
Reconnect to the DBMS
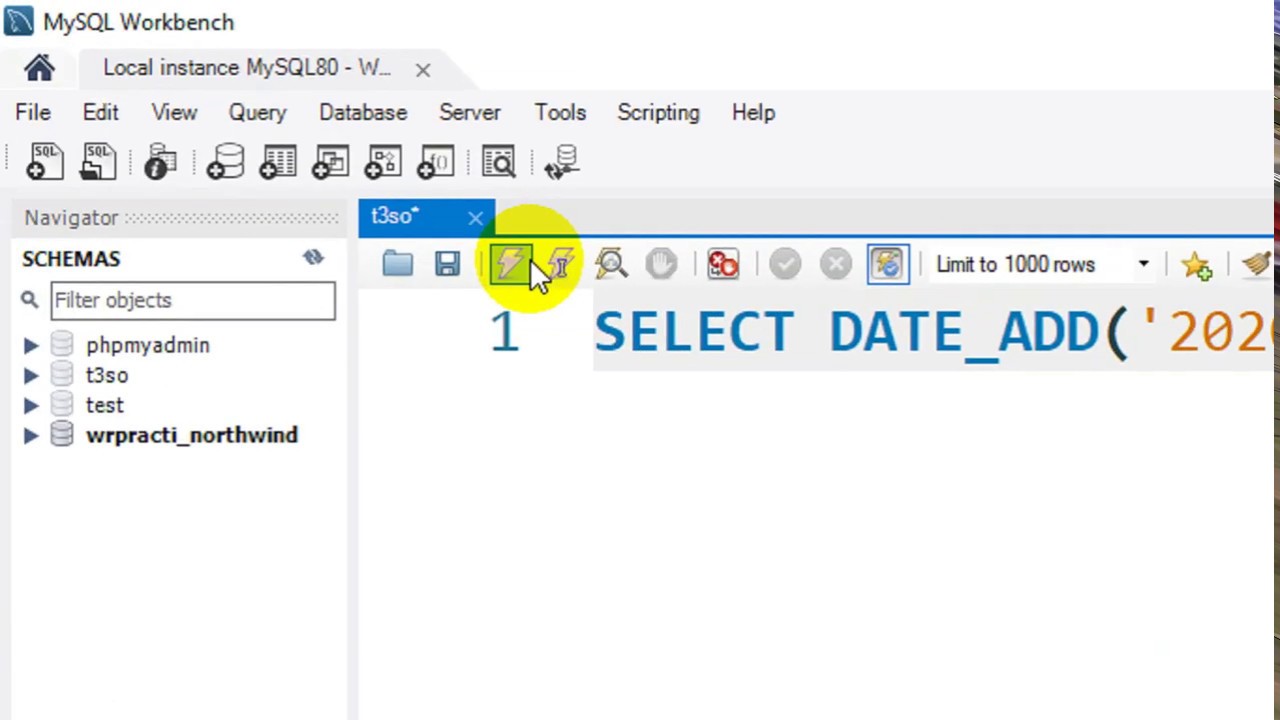(x=562, y=162)
